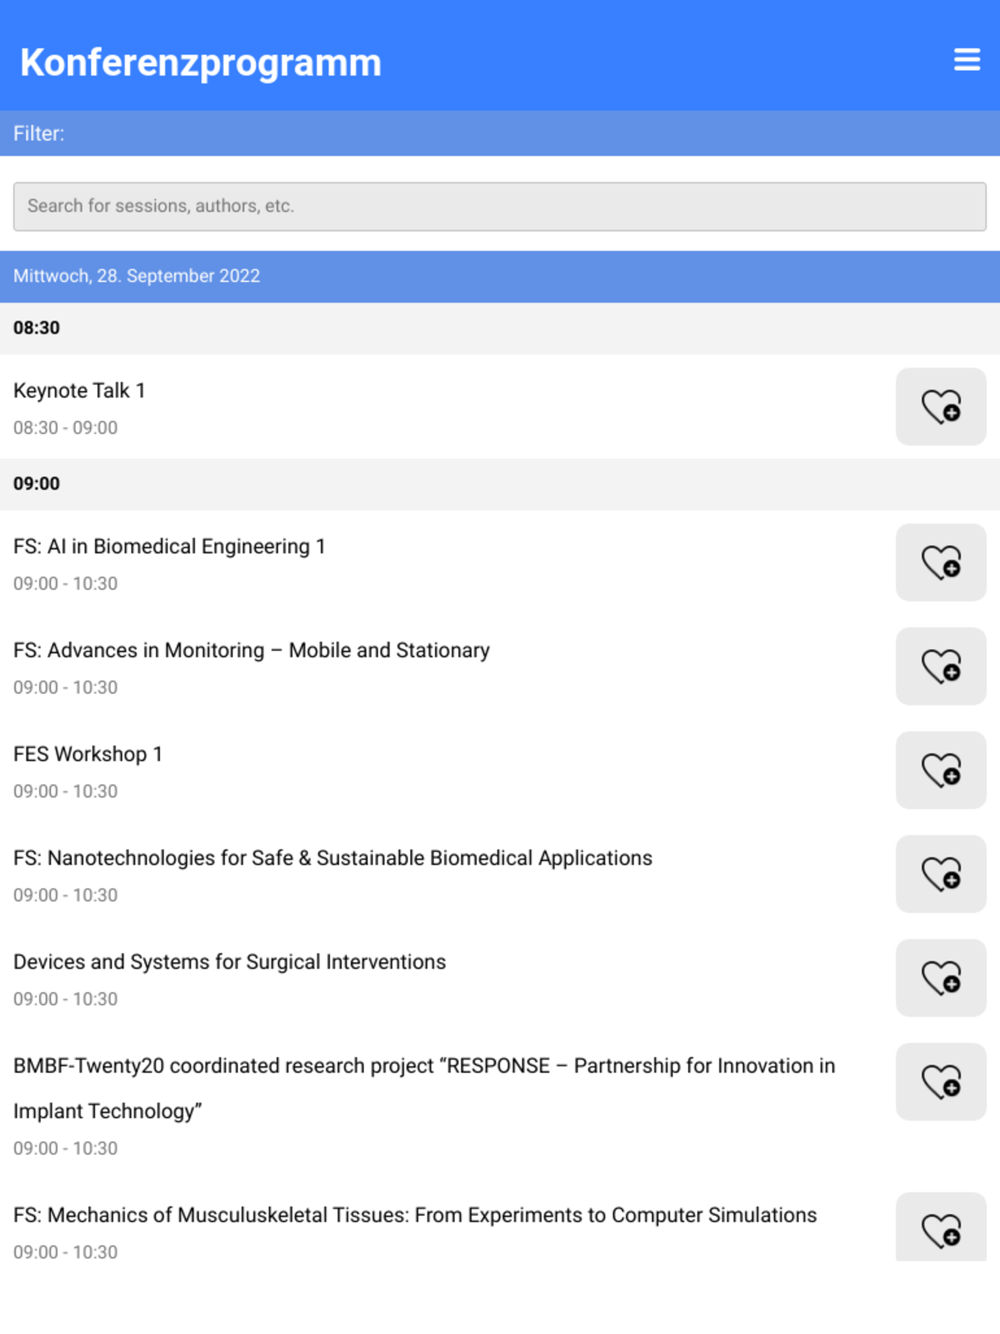Open Nanotechnologies for Safe & Sustainable session
Image resolution: width=1000 pixels, height=1334 pixels.
[x=332, y=859]
